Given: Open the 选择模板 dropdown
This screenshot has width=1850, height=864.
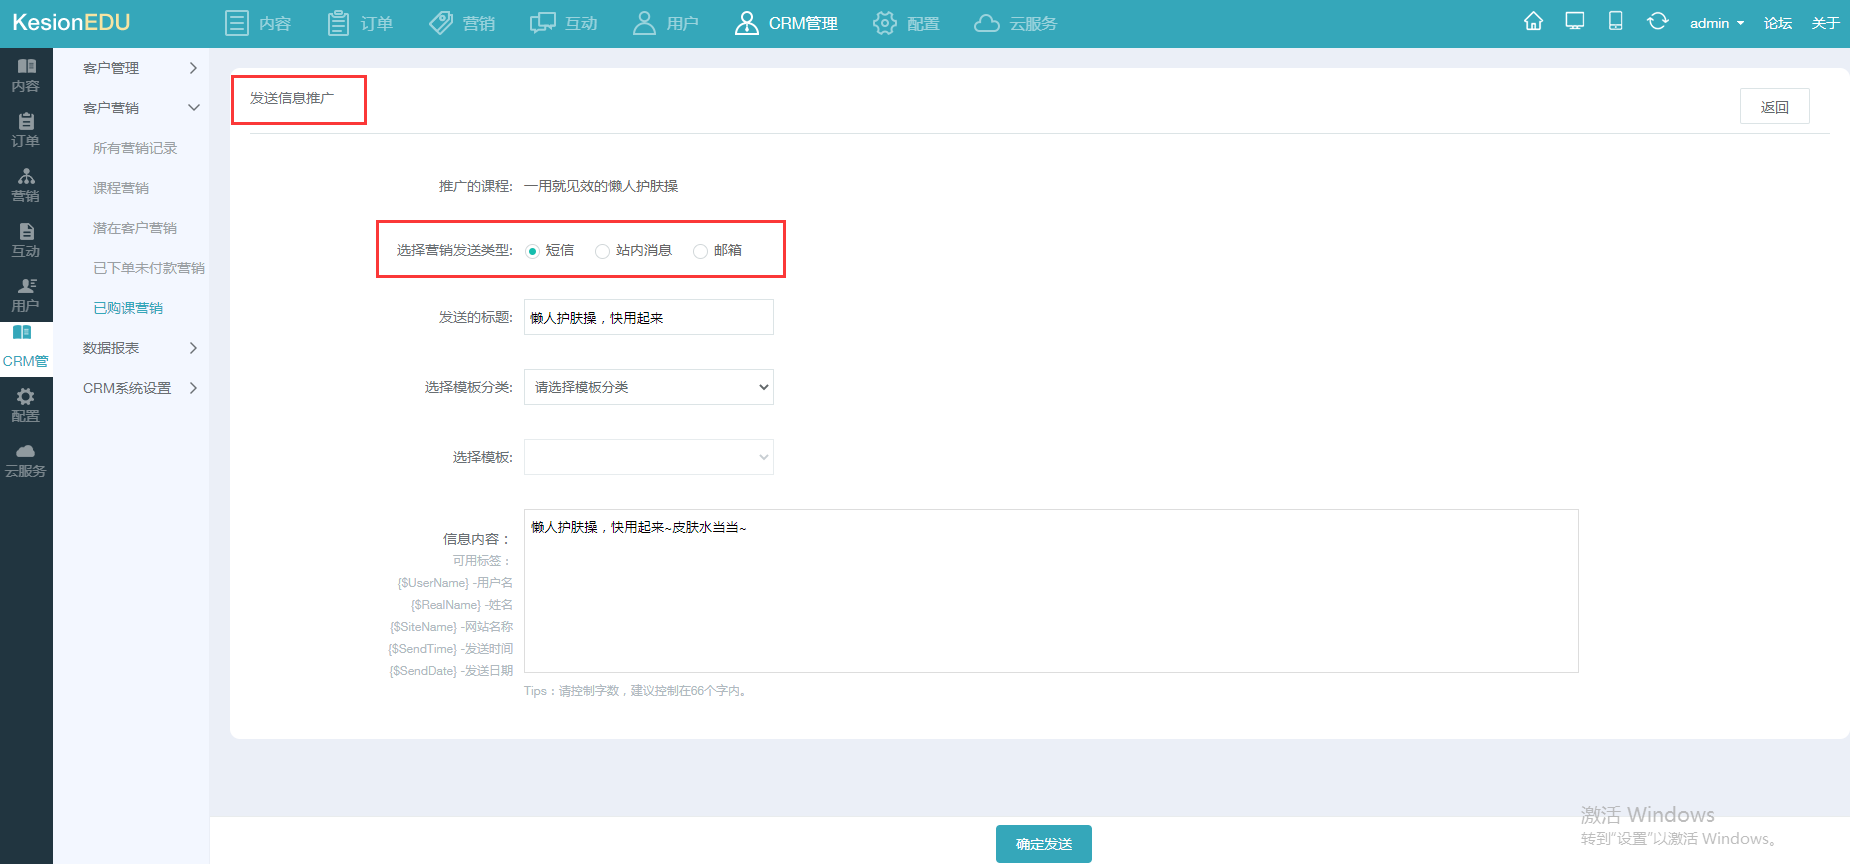Looking at the screenshot, I should [x=649, y=457].
